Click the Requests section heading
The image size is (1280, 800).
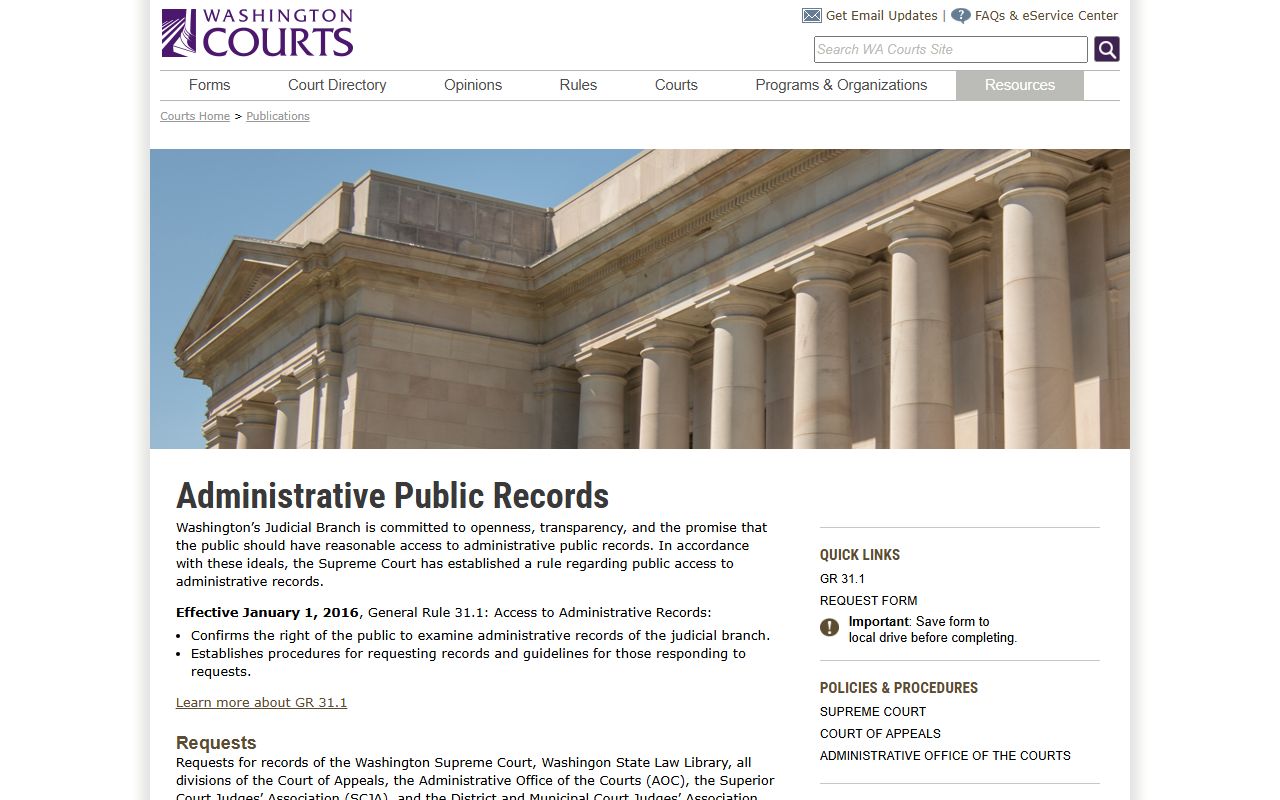(216, 743)
